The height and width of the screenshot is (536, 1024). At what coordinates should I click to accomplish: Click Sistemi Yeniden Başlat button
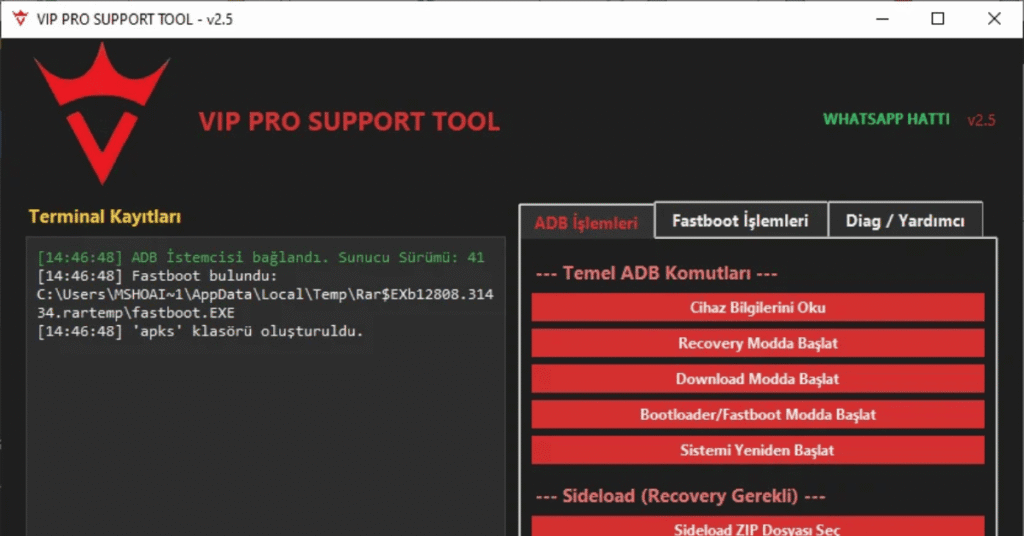[x=758, y=450]
